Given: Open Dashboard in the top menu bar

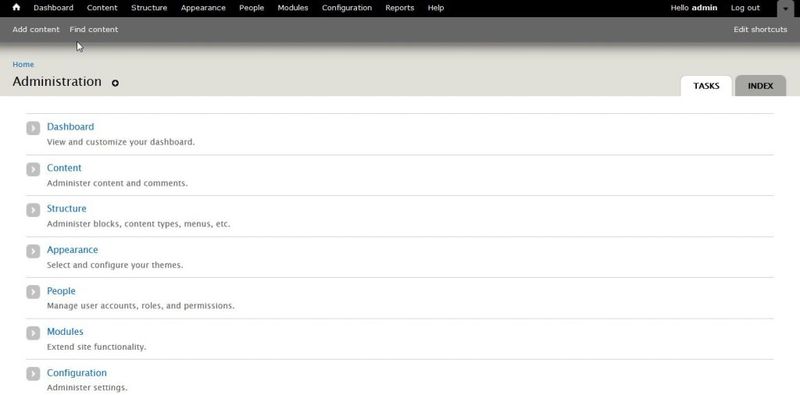Looking at the screenshot, I should 54,8.
